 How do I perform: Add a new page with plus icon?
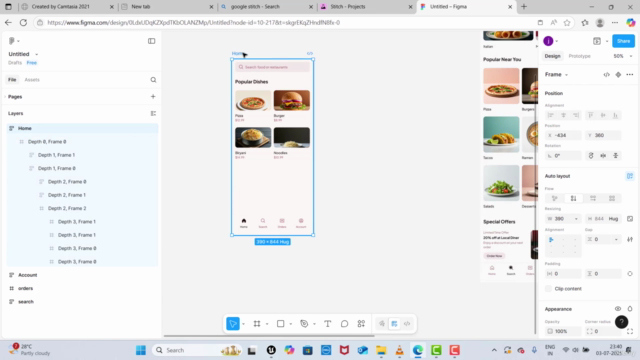(153, 97)
